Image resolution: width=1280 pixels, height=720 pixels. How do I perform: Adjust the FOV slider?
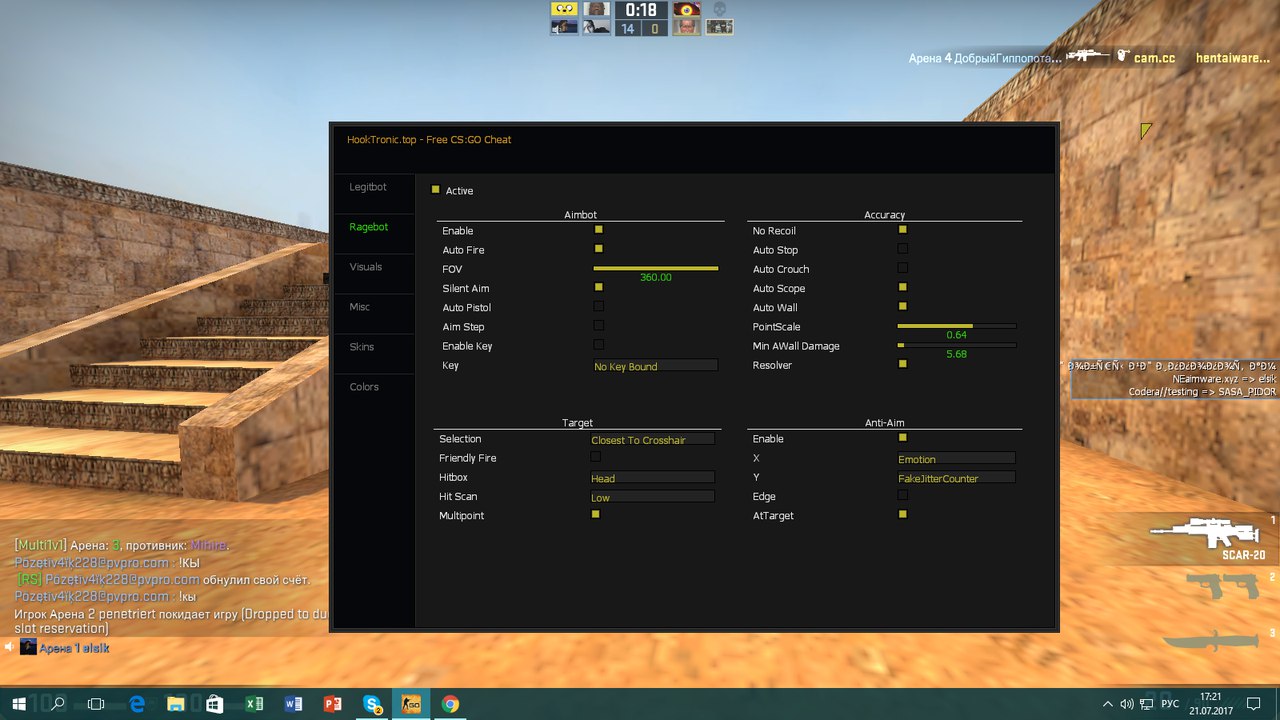(655, 268)
